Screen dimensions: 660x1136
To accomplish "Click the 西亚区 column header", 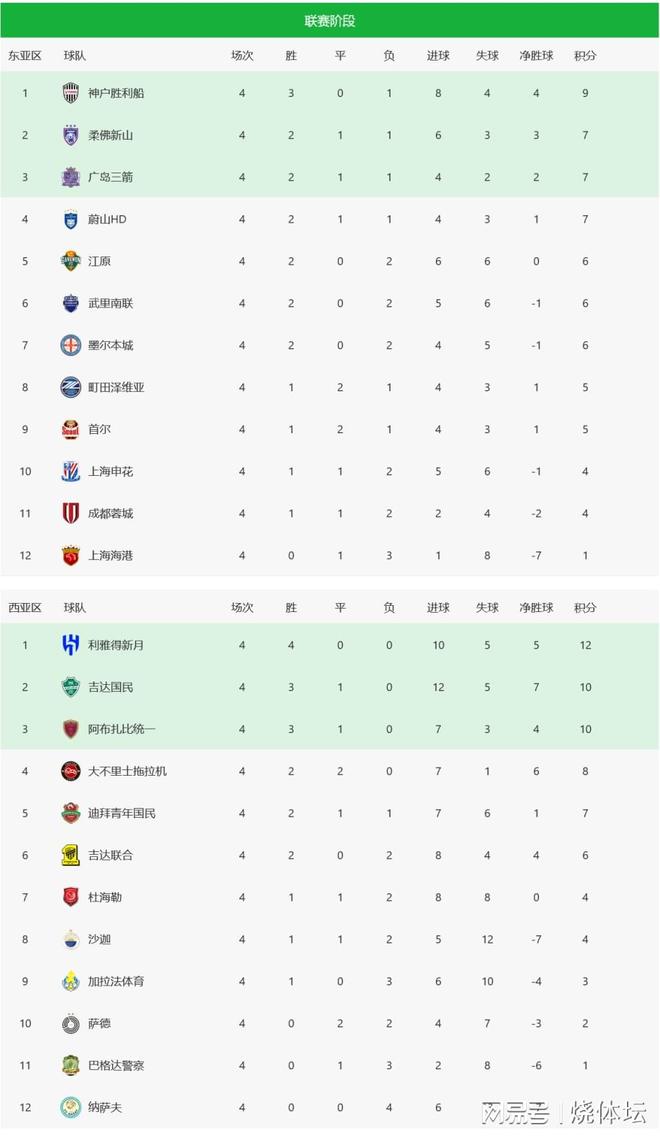I will (25, 607).
